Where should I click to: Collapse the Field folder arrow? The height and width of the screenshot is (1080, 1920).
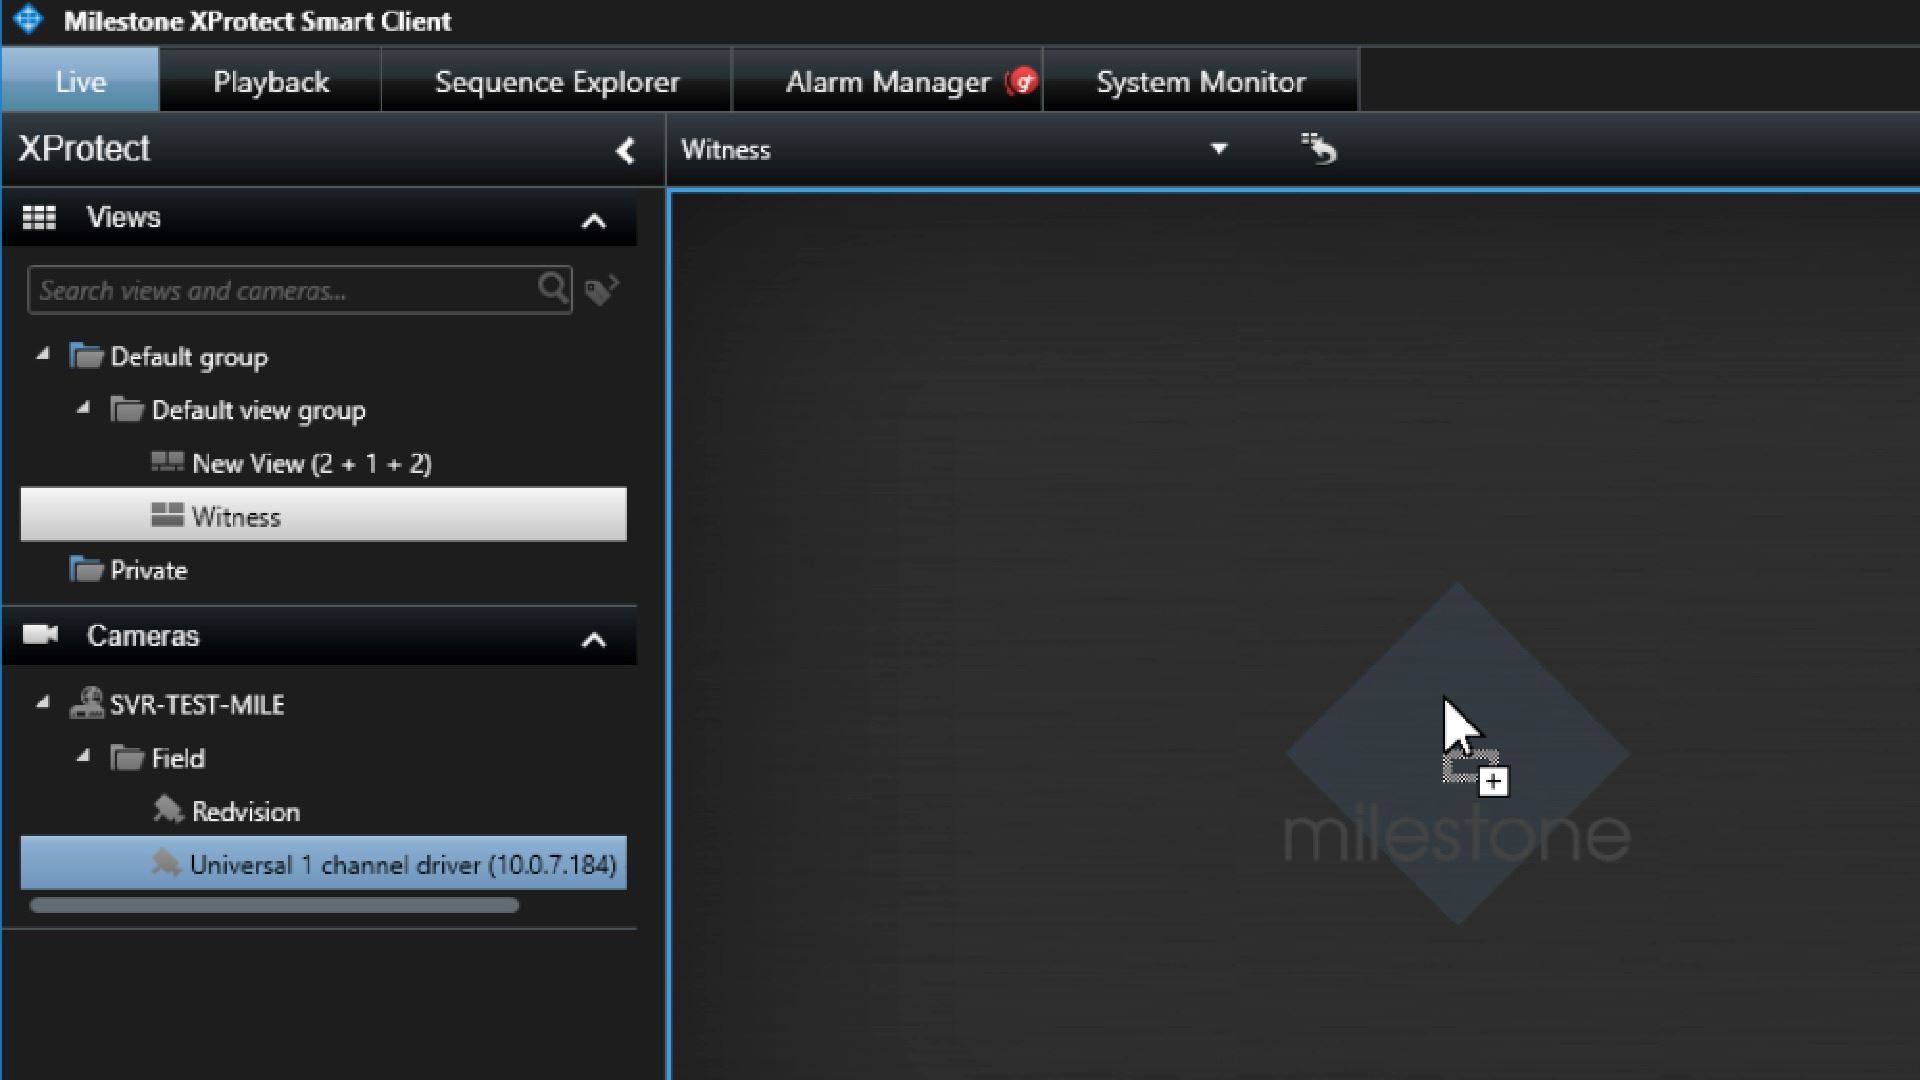pyautogui.click(x=83, y=755)
